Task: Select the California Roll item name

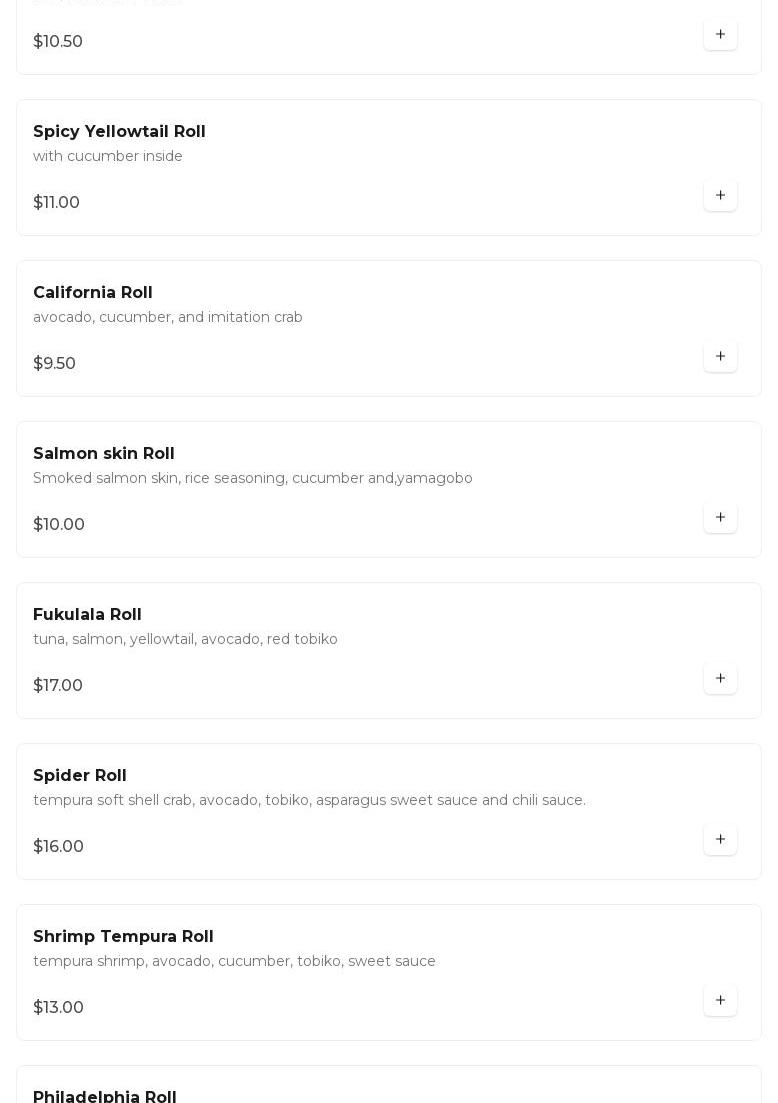Action: (93, 293)
